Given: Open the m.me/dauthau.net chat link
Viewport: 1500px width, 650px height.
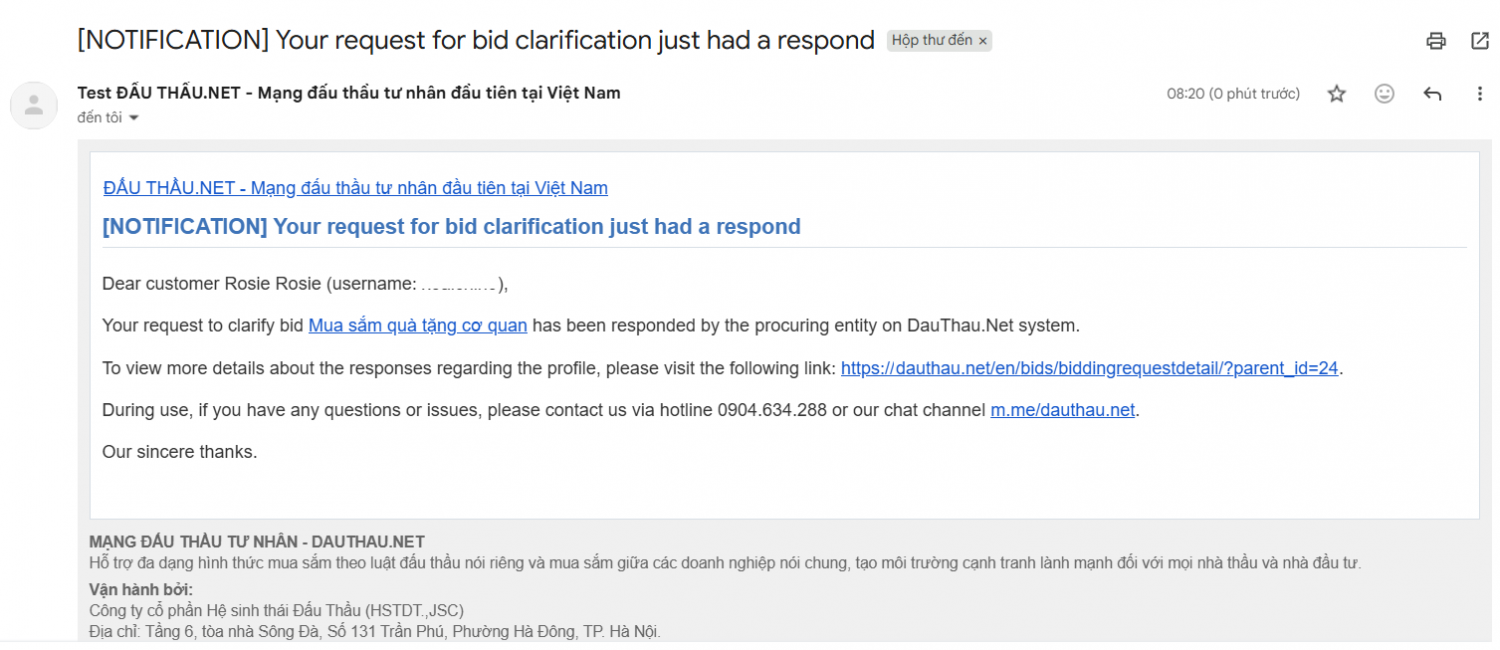Looking at the screenshot, I should [1062, 410].
